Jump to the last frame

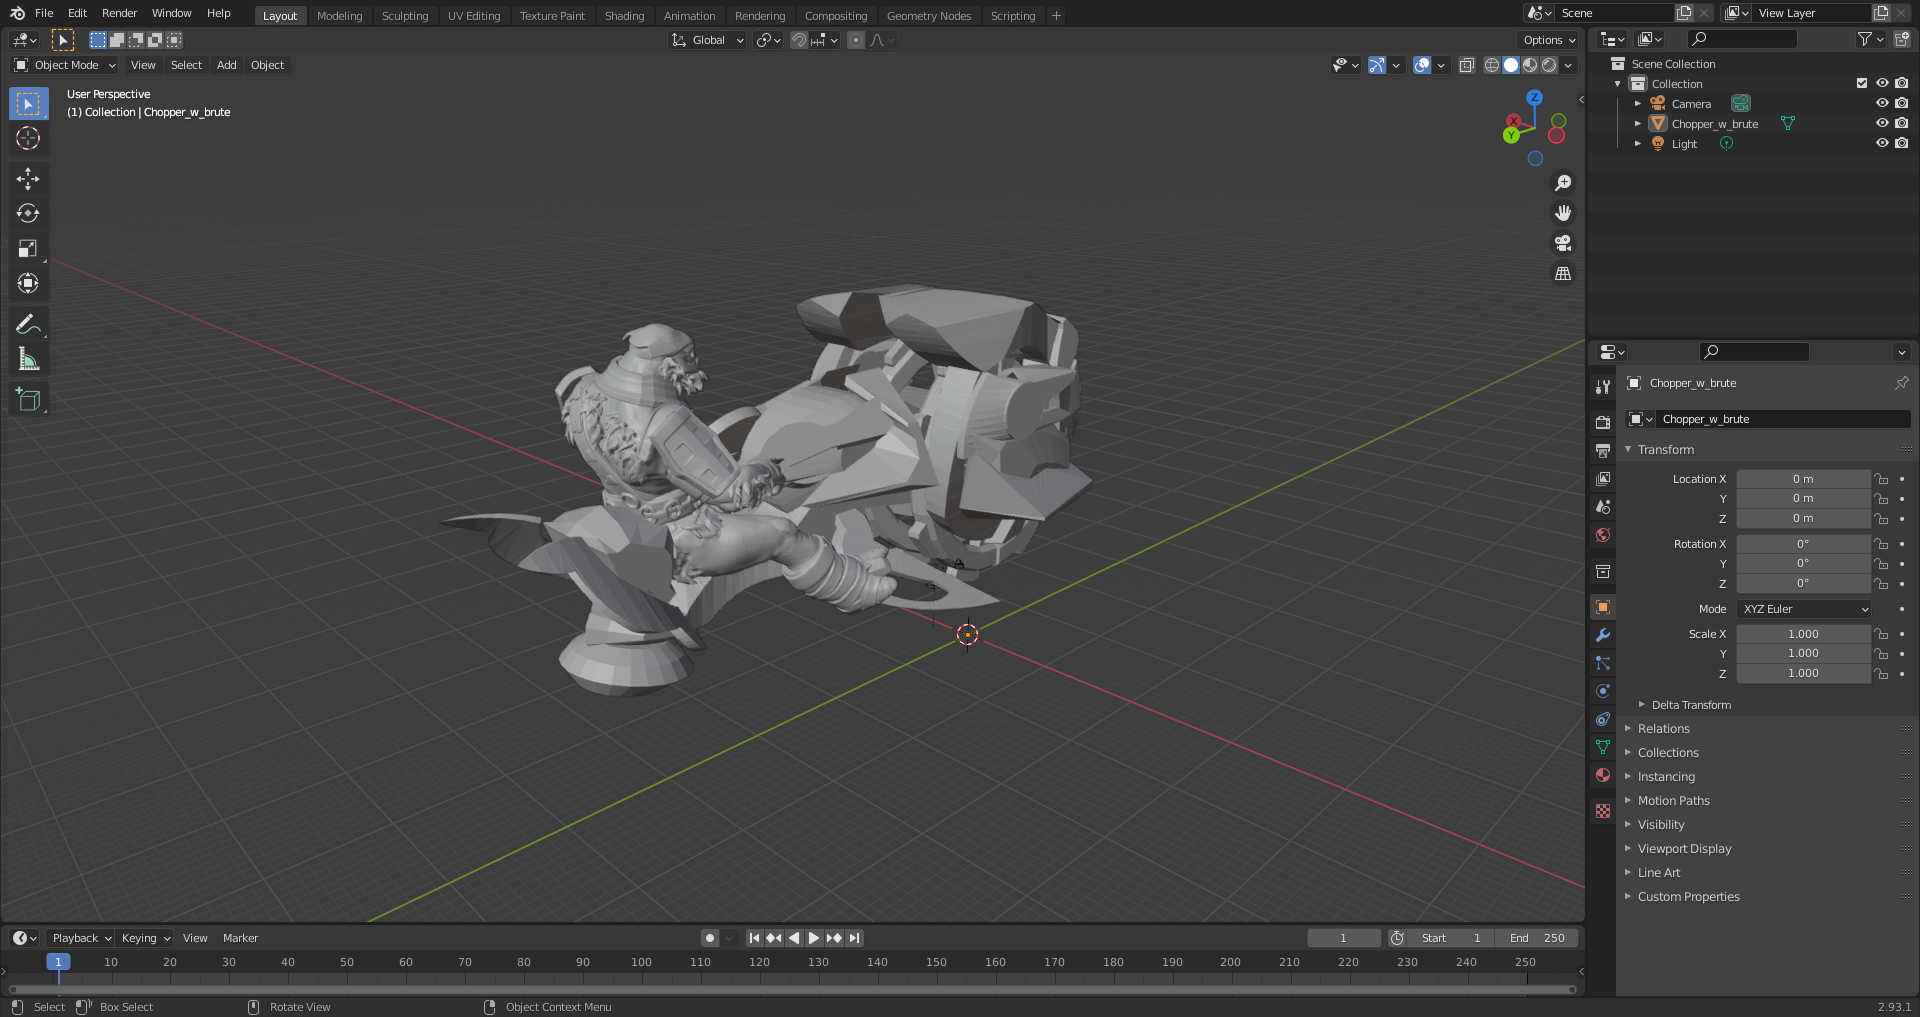tap(854, 938)
